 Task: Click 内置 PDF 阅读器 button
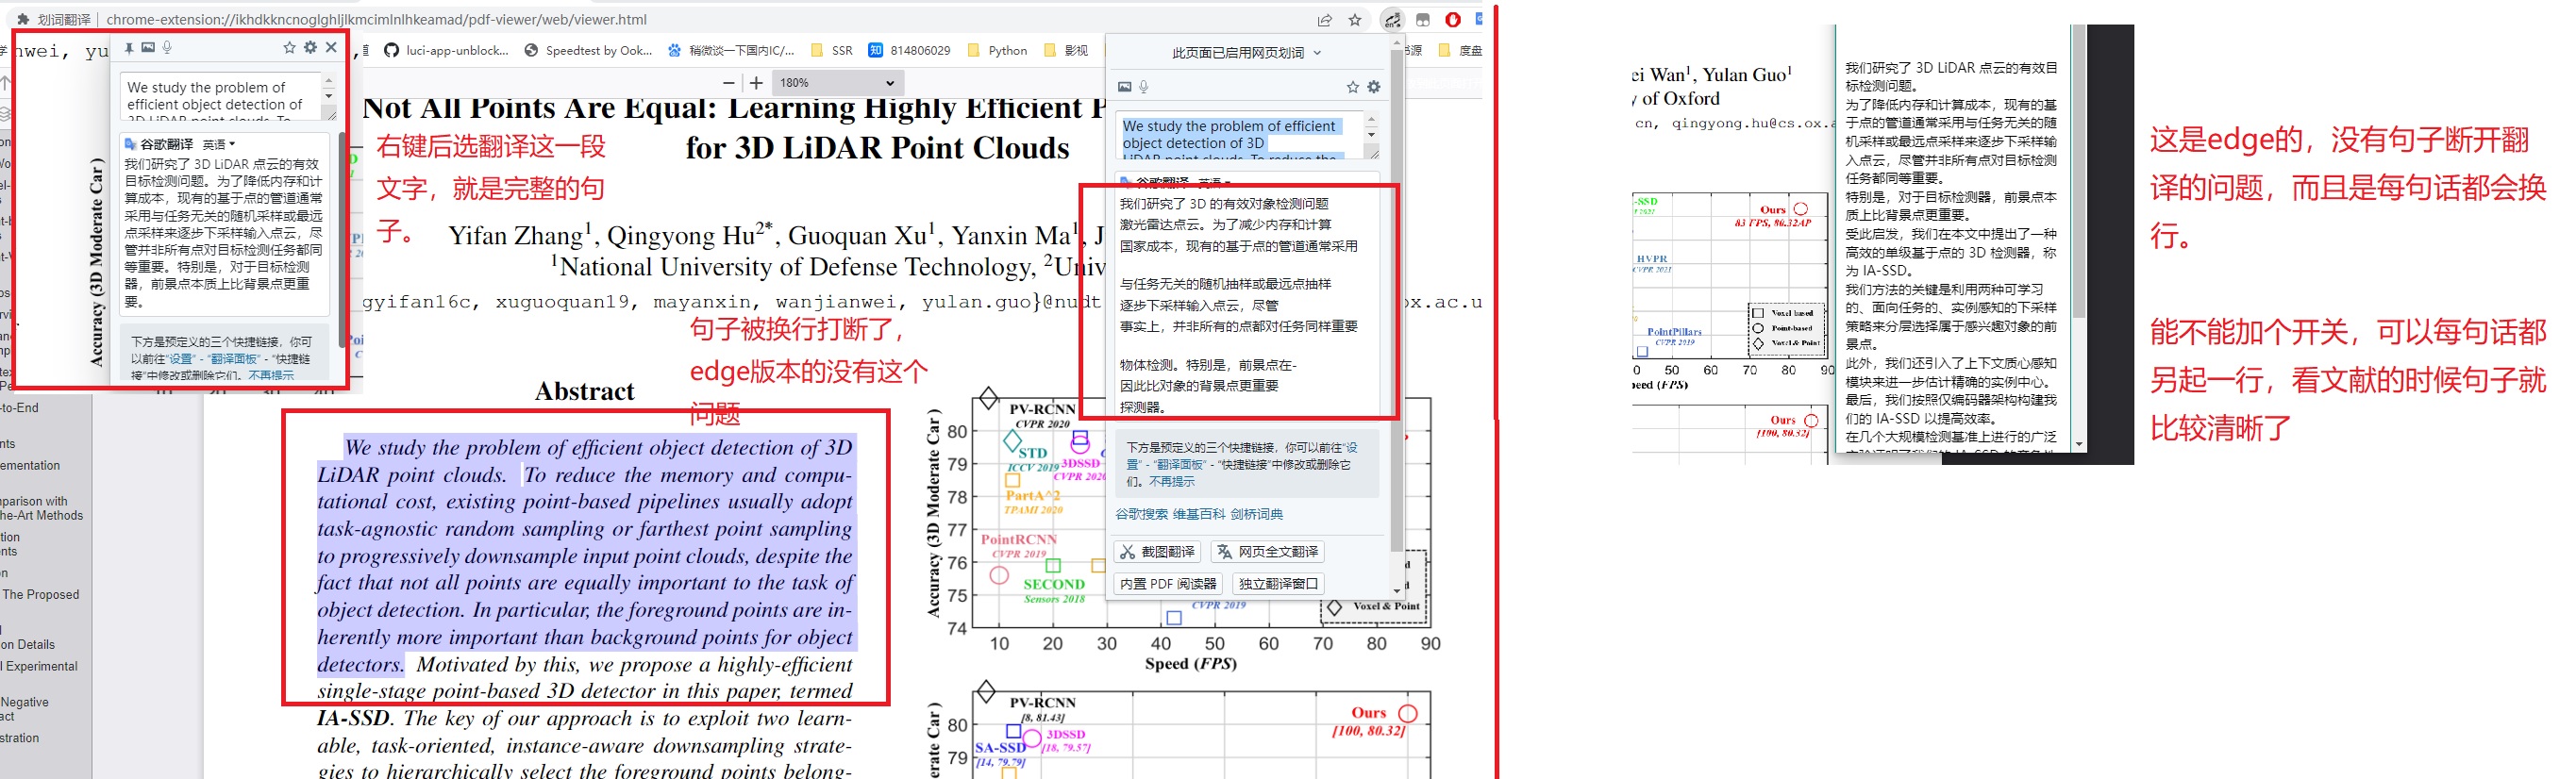point(1168,584)
